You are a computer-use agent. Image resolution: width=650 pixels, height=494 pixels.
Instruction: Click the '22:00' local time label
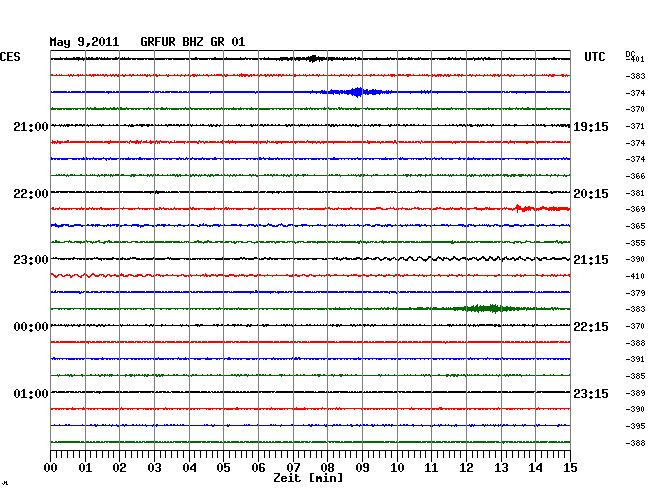point(31,194)
